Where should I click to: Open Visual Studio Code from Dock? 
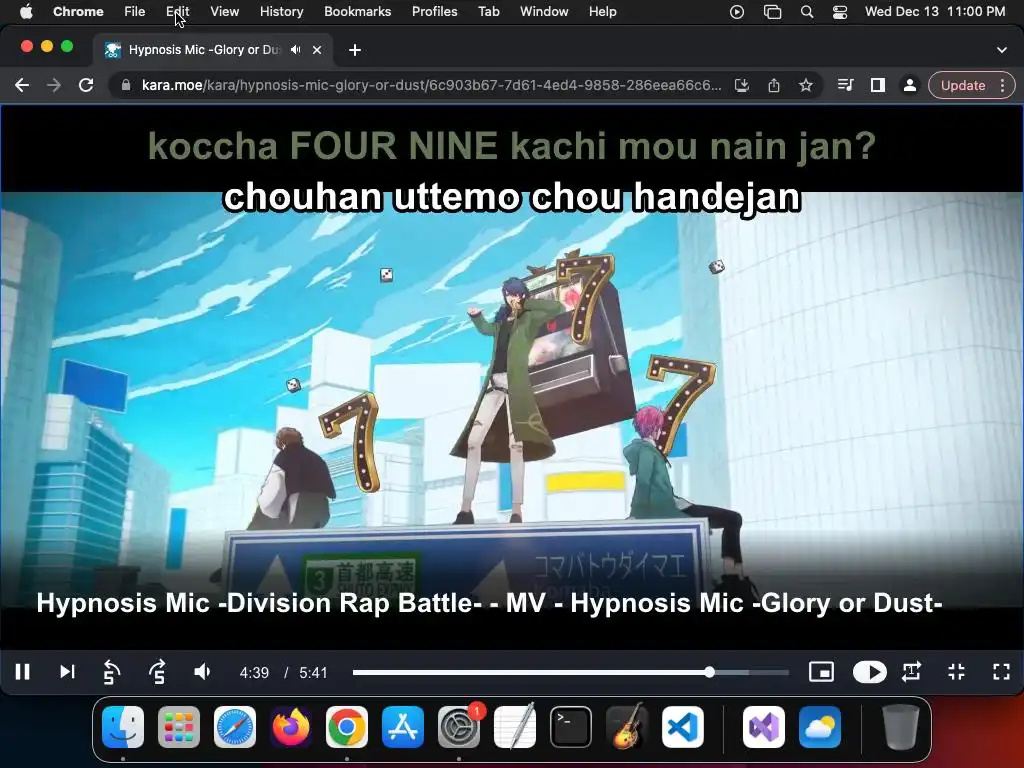point(683,727)
